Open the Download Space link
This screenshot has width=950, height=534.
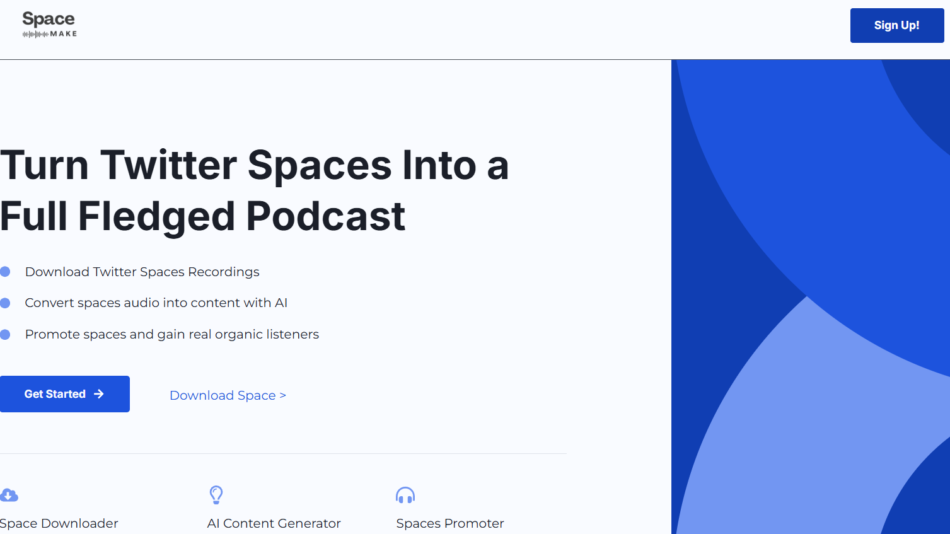click(x=228, y=395)
